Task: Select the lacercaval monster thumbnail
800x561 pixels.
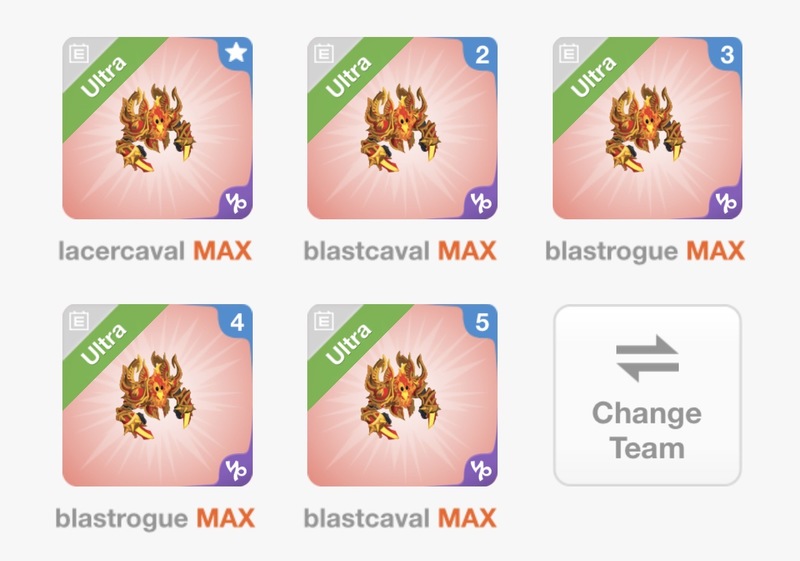Action: pyautogui.click(x=157, y=128)
